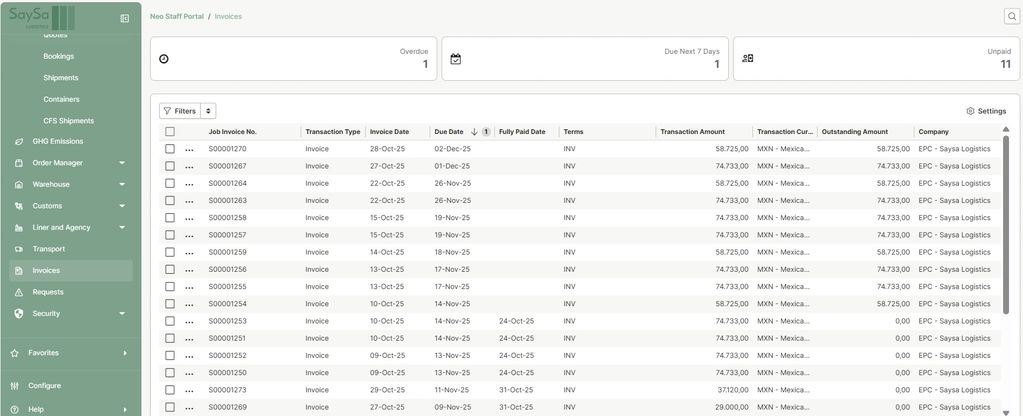The image size is (1023, 416).
Task: Open the Shipments sidebar item
Action: (x=61, y=78)
